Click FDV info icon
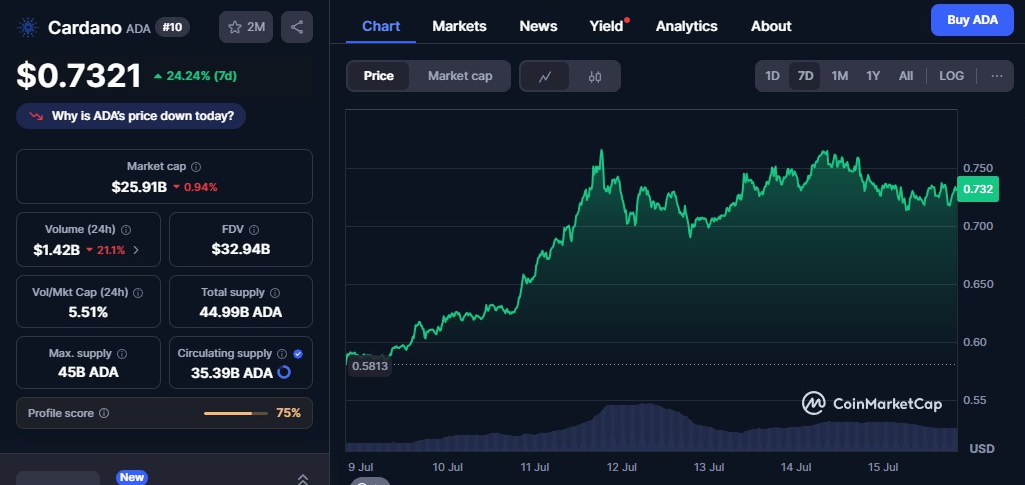Image resolution: width=1025 pixels, height=485 pixels. (254, 229)
